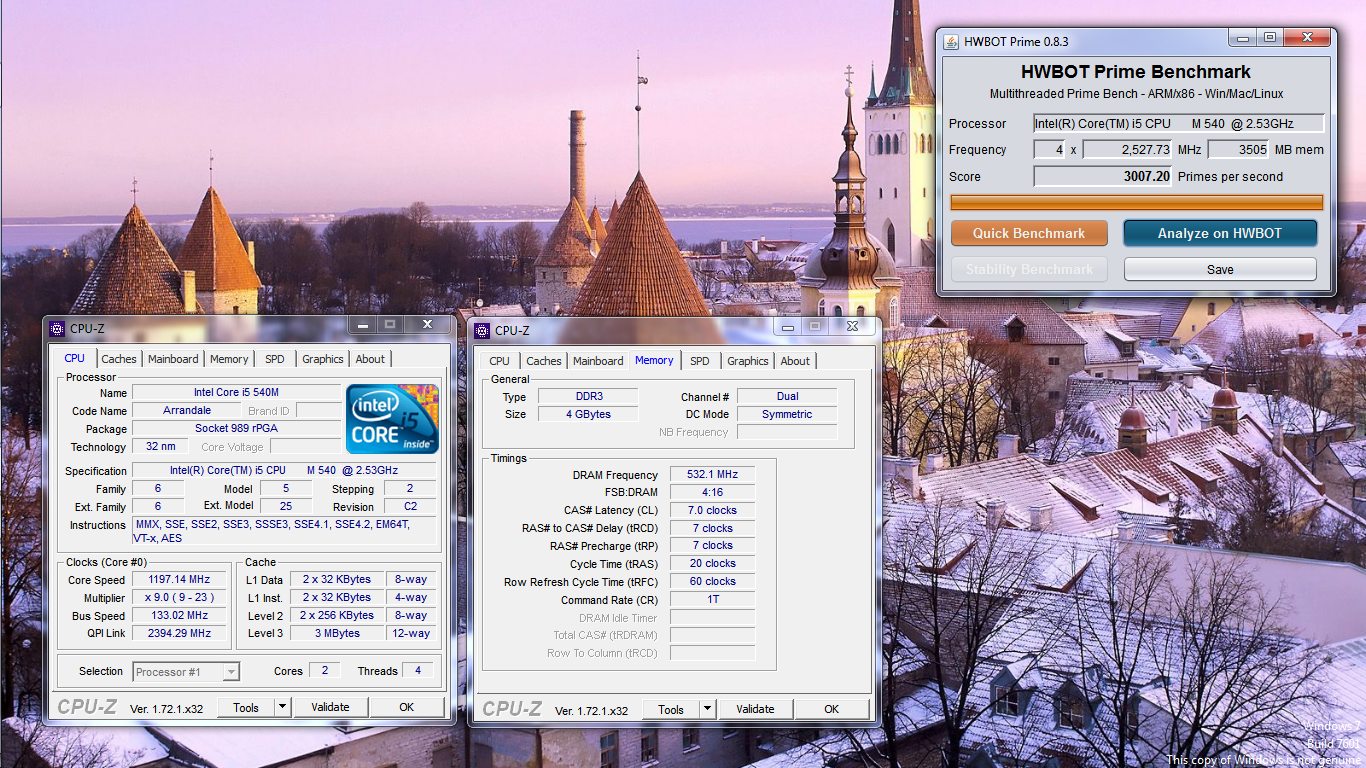Click the QPI Link value 2394.29 MHz

click(x=181, y=633)
